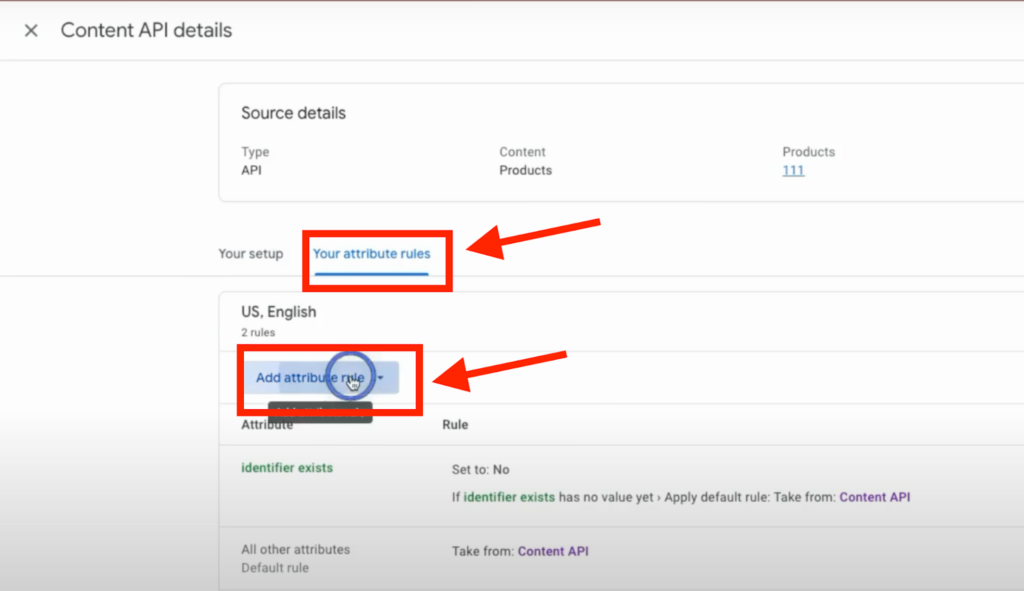Viewport: 1024px width, 591px height.
Task: Click the Products content value
Action: [x=526, y=170]
